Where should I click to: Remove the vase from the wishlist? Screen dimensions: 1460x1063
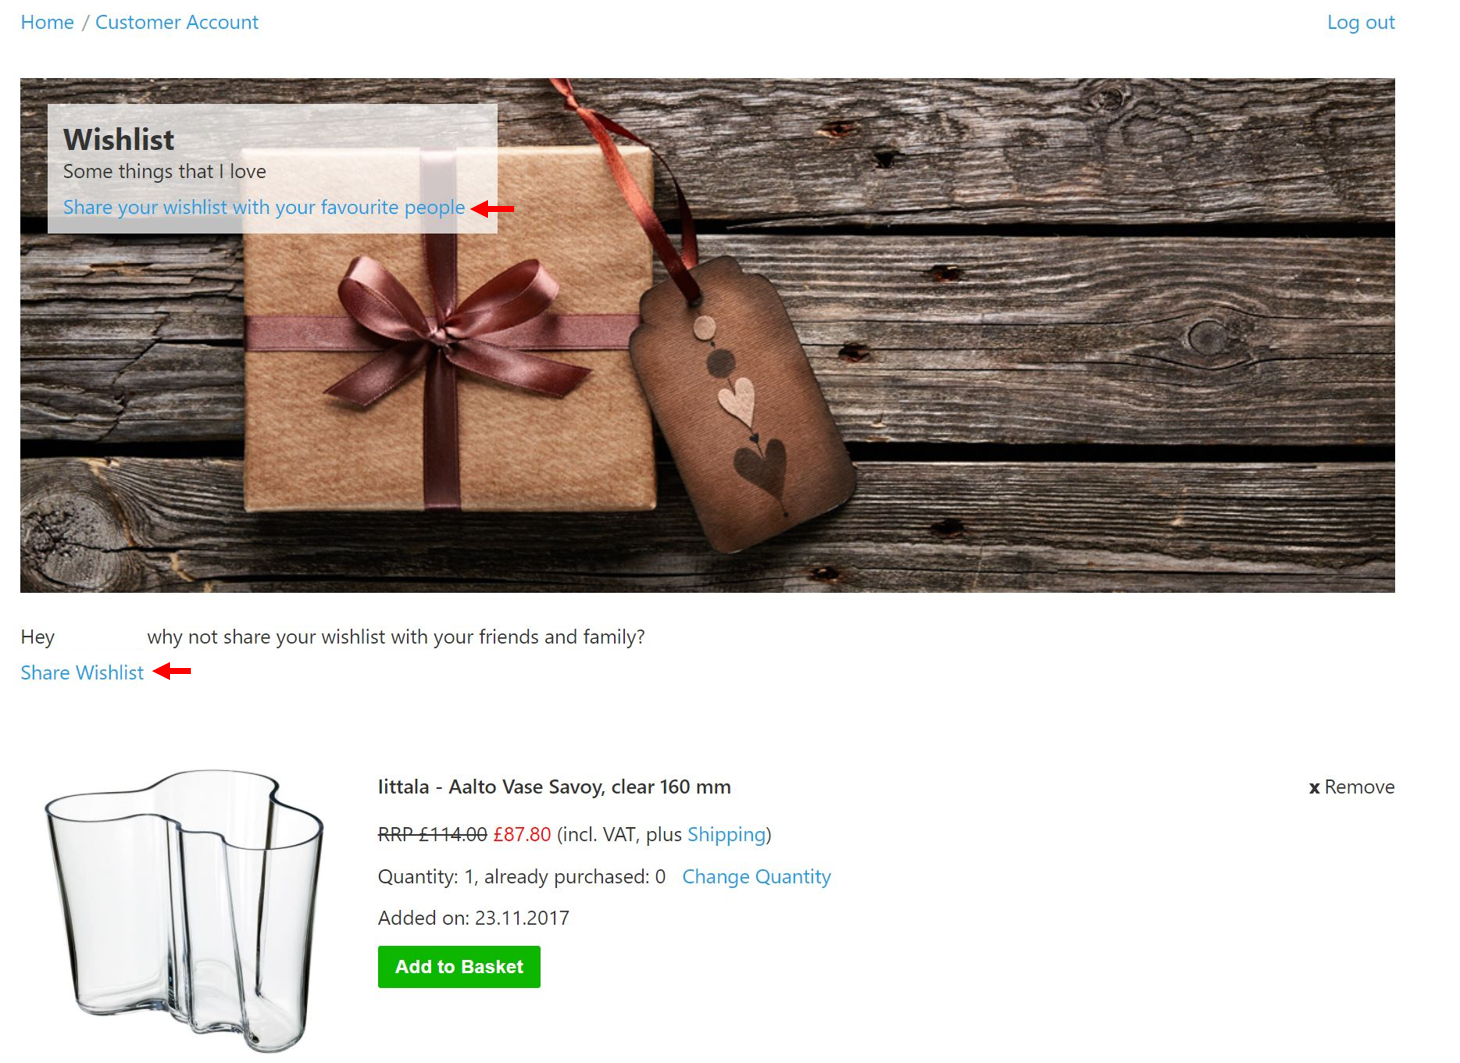click(1351, 787)
